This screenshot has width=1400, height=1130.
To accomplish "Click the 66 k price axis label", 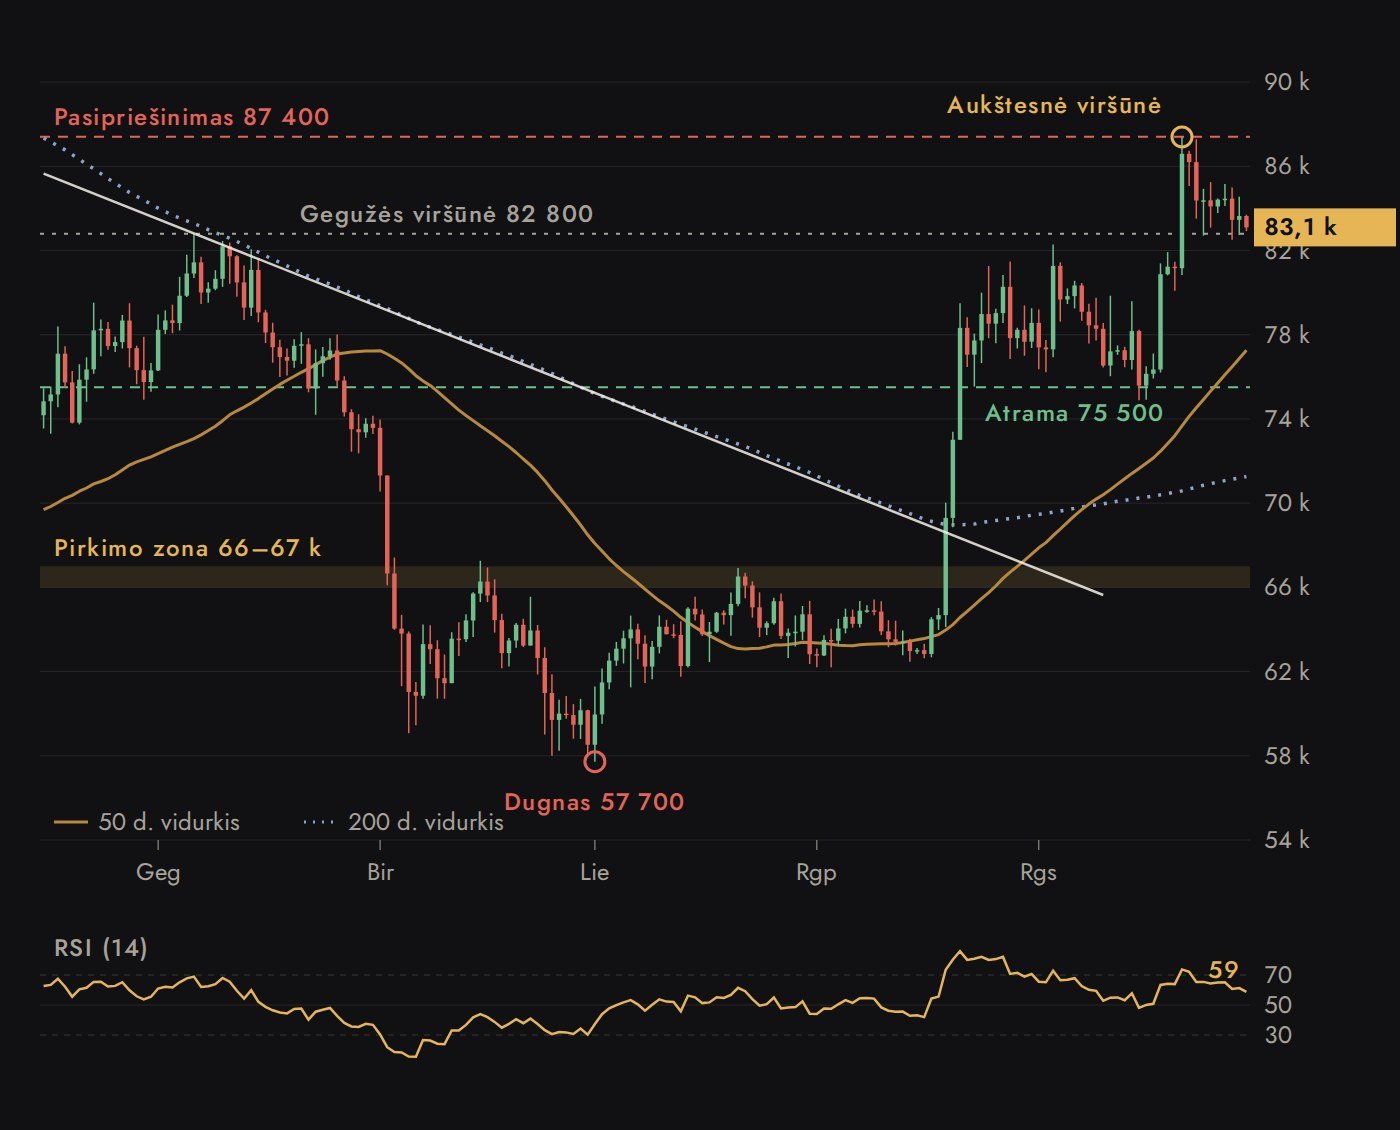I will point(1287,587).
